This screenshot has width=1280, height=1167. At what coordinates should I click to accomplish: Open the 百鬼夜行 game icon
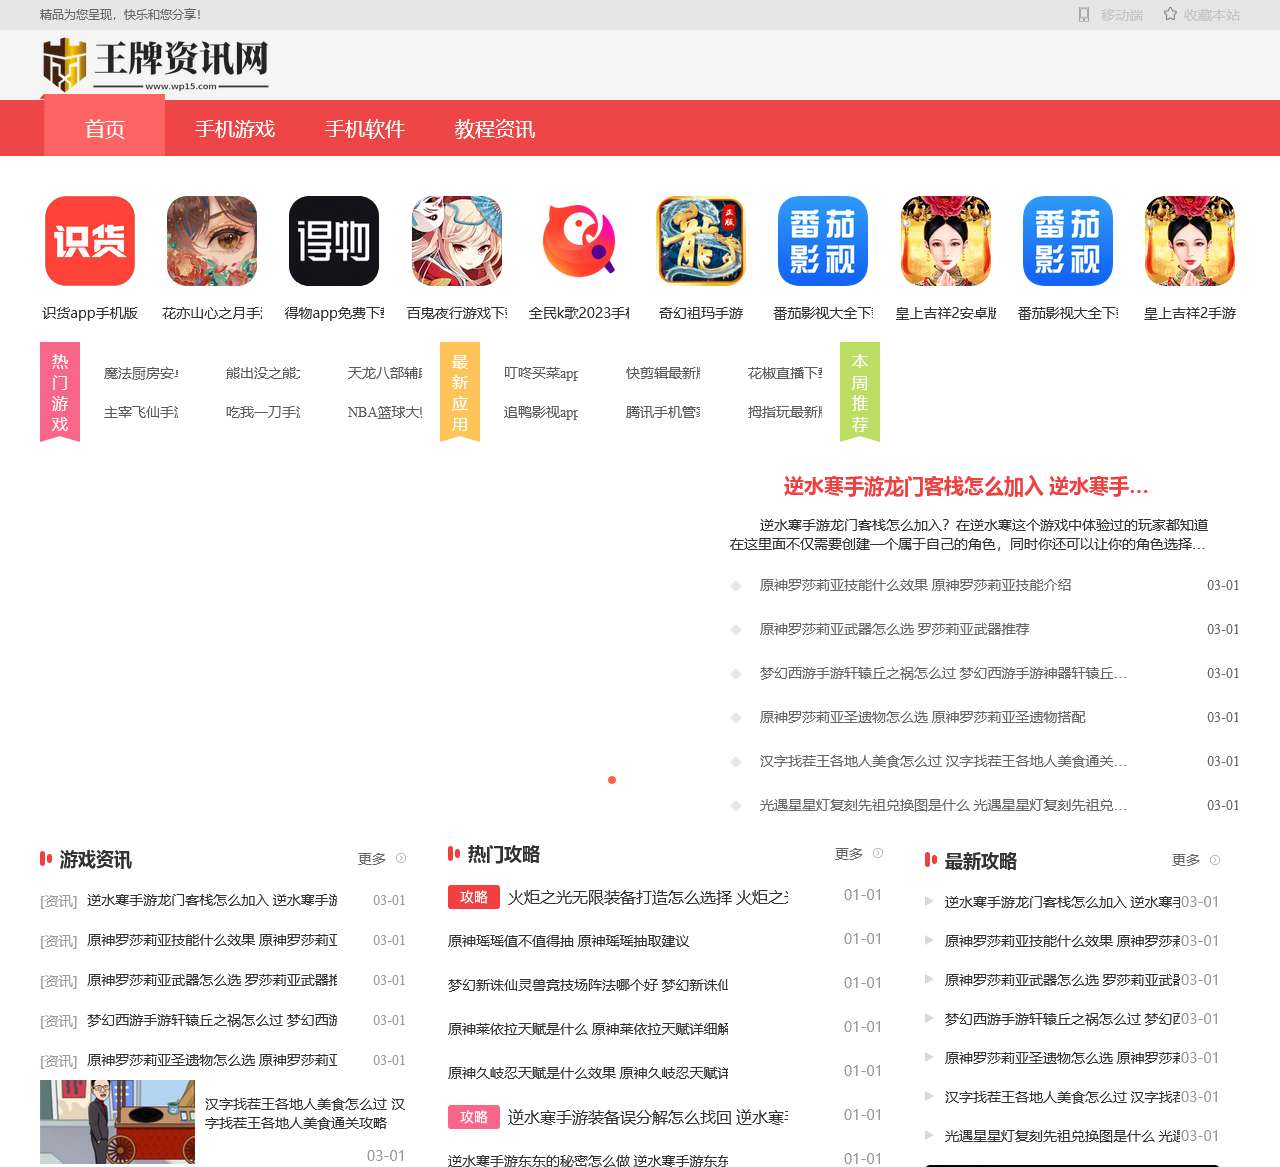point(457,241)
